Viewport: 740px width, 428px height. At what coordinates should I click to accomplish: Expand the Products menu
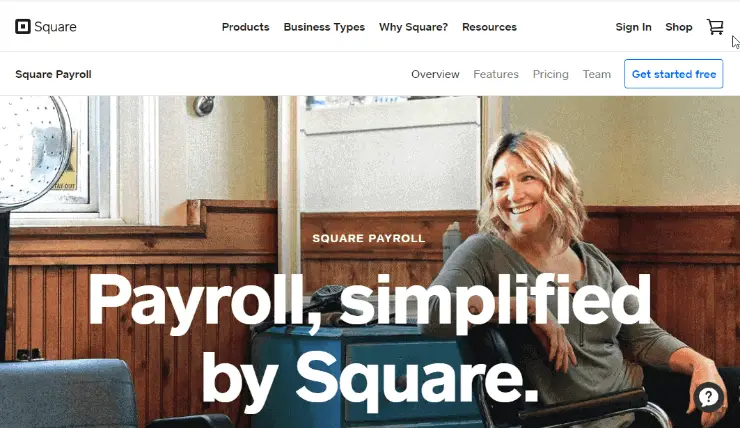pos(245,27)
